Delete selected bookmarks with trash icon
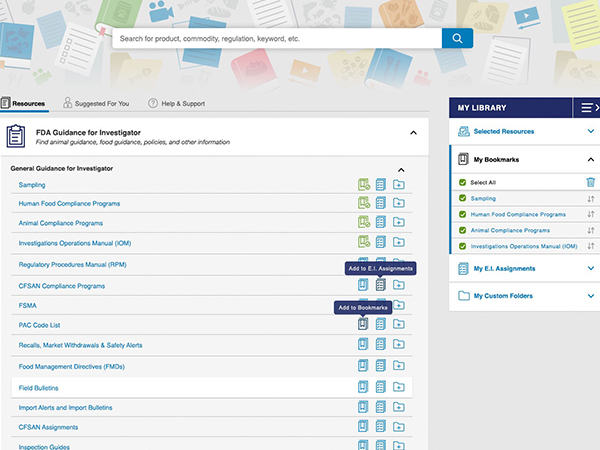The image size is (600, 450). click(590, 182)
